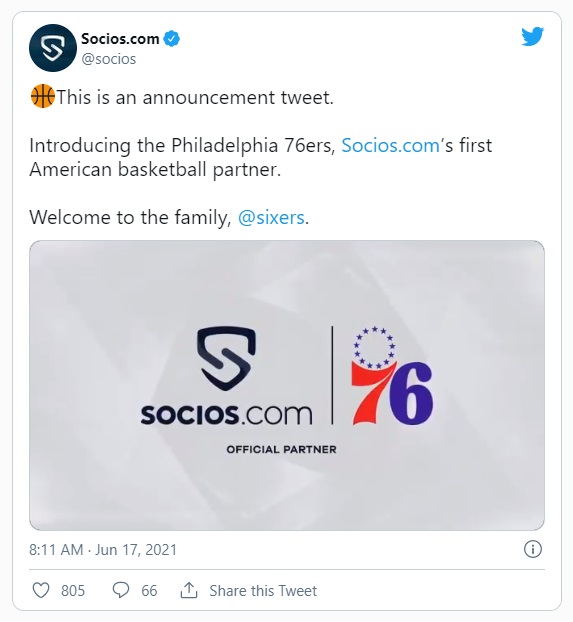
Task: Open the @sixers mention link
Action: click(271, 217)
